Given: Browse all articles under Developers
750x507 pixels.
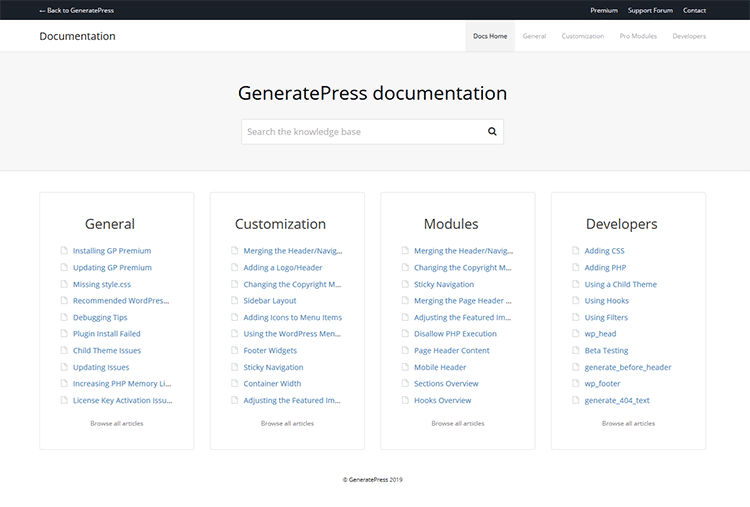Looking at the screenshot, I should click(x=629, y=423).
